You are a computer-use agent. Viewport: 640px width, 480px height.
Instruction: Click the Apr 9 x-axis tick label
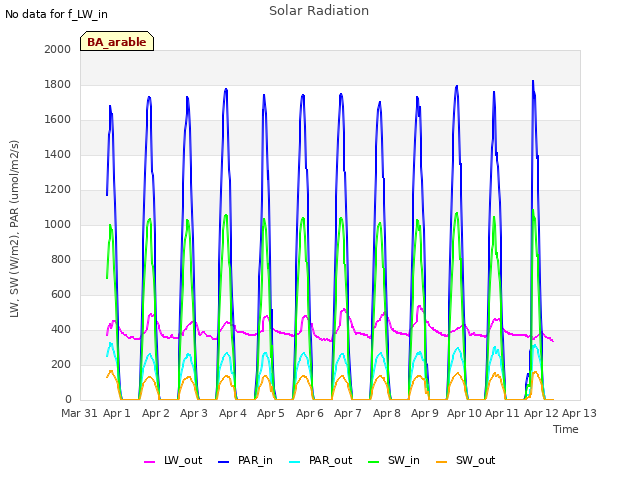click(424, 413)
